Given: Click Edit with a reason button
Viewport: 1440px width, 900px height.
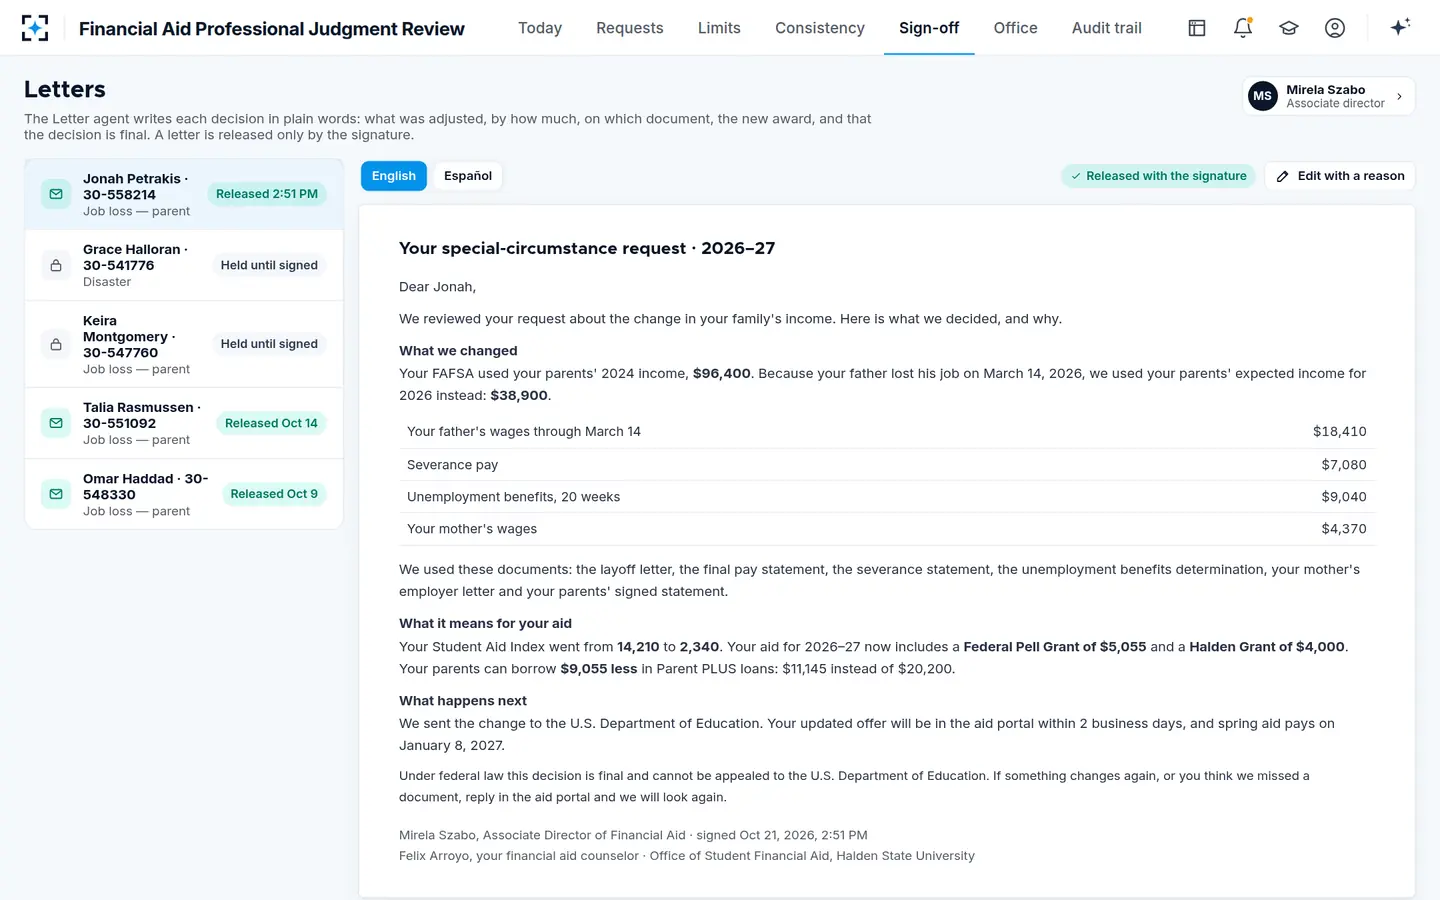Looking at the screenshot, I should [1340, 176].
